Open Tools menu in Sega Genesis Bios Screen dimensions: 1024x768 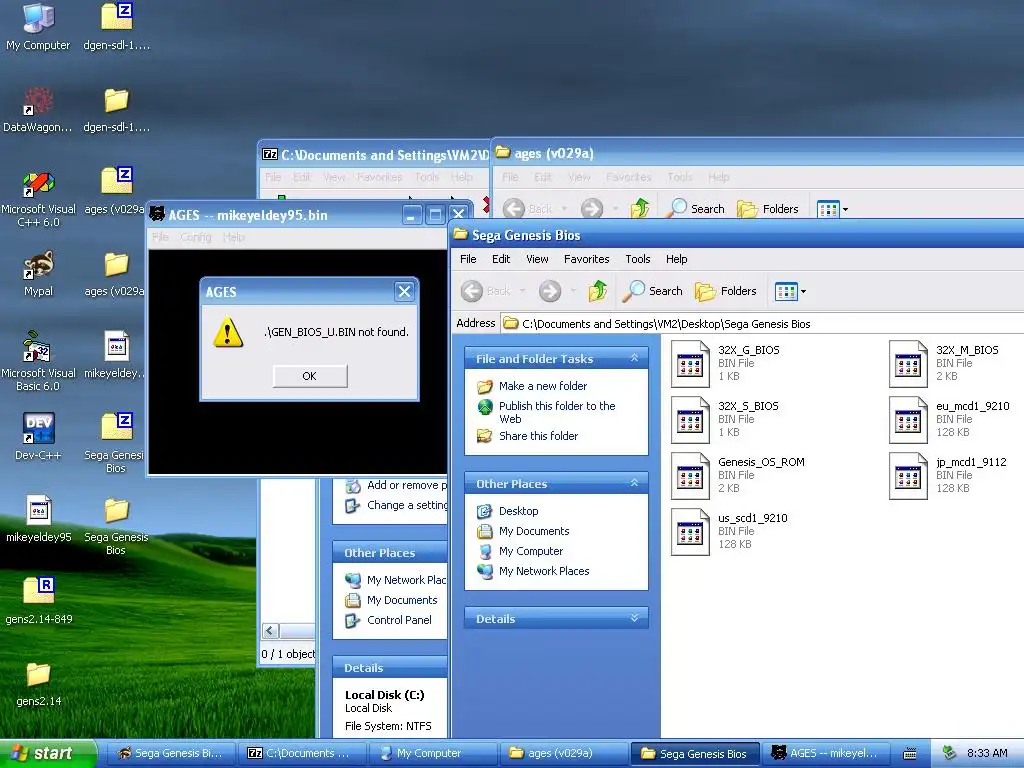[638, 259]
